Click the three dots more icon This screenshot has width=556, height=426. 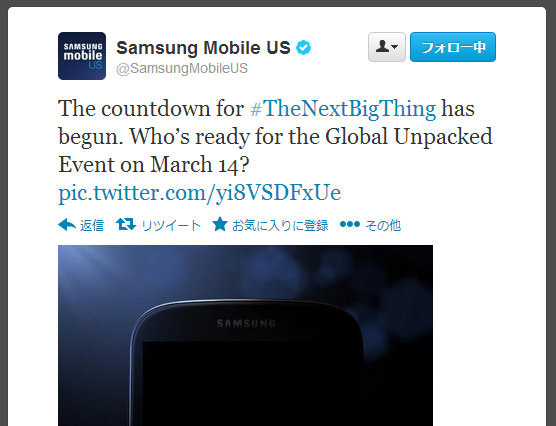(350, 224)
